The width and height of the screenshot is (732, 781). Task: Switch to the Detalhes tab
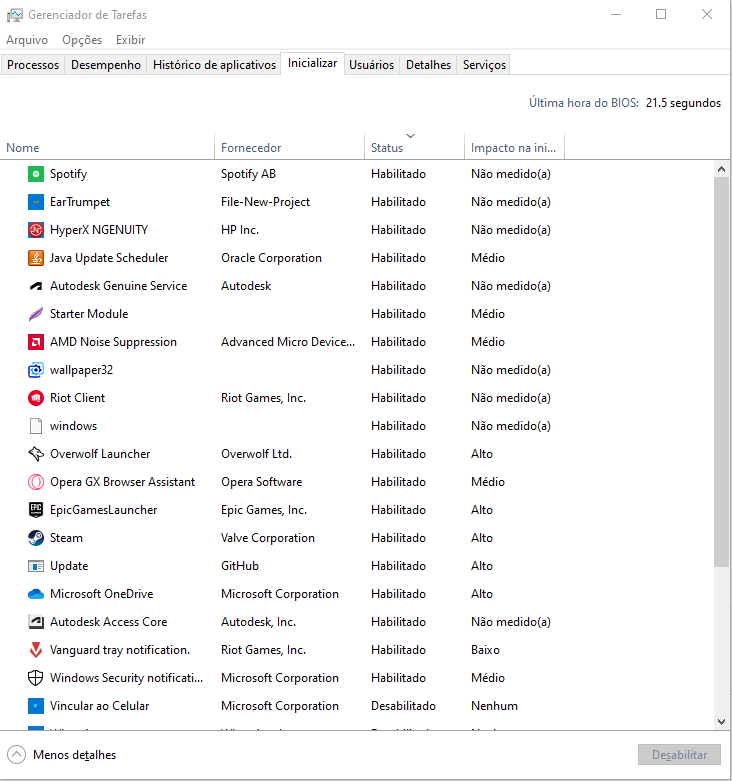click(x=428, y=65)
